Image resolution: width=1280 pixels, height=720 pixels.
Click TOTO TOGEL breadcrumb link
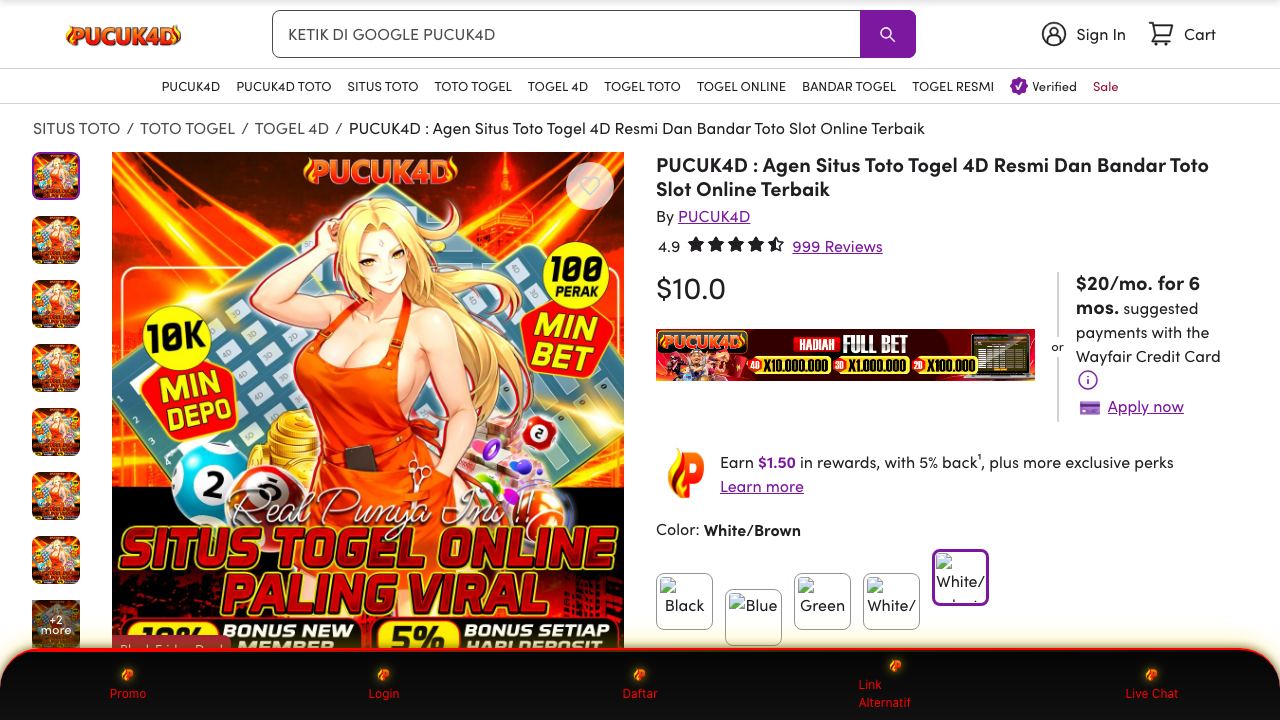[187, 128]
